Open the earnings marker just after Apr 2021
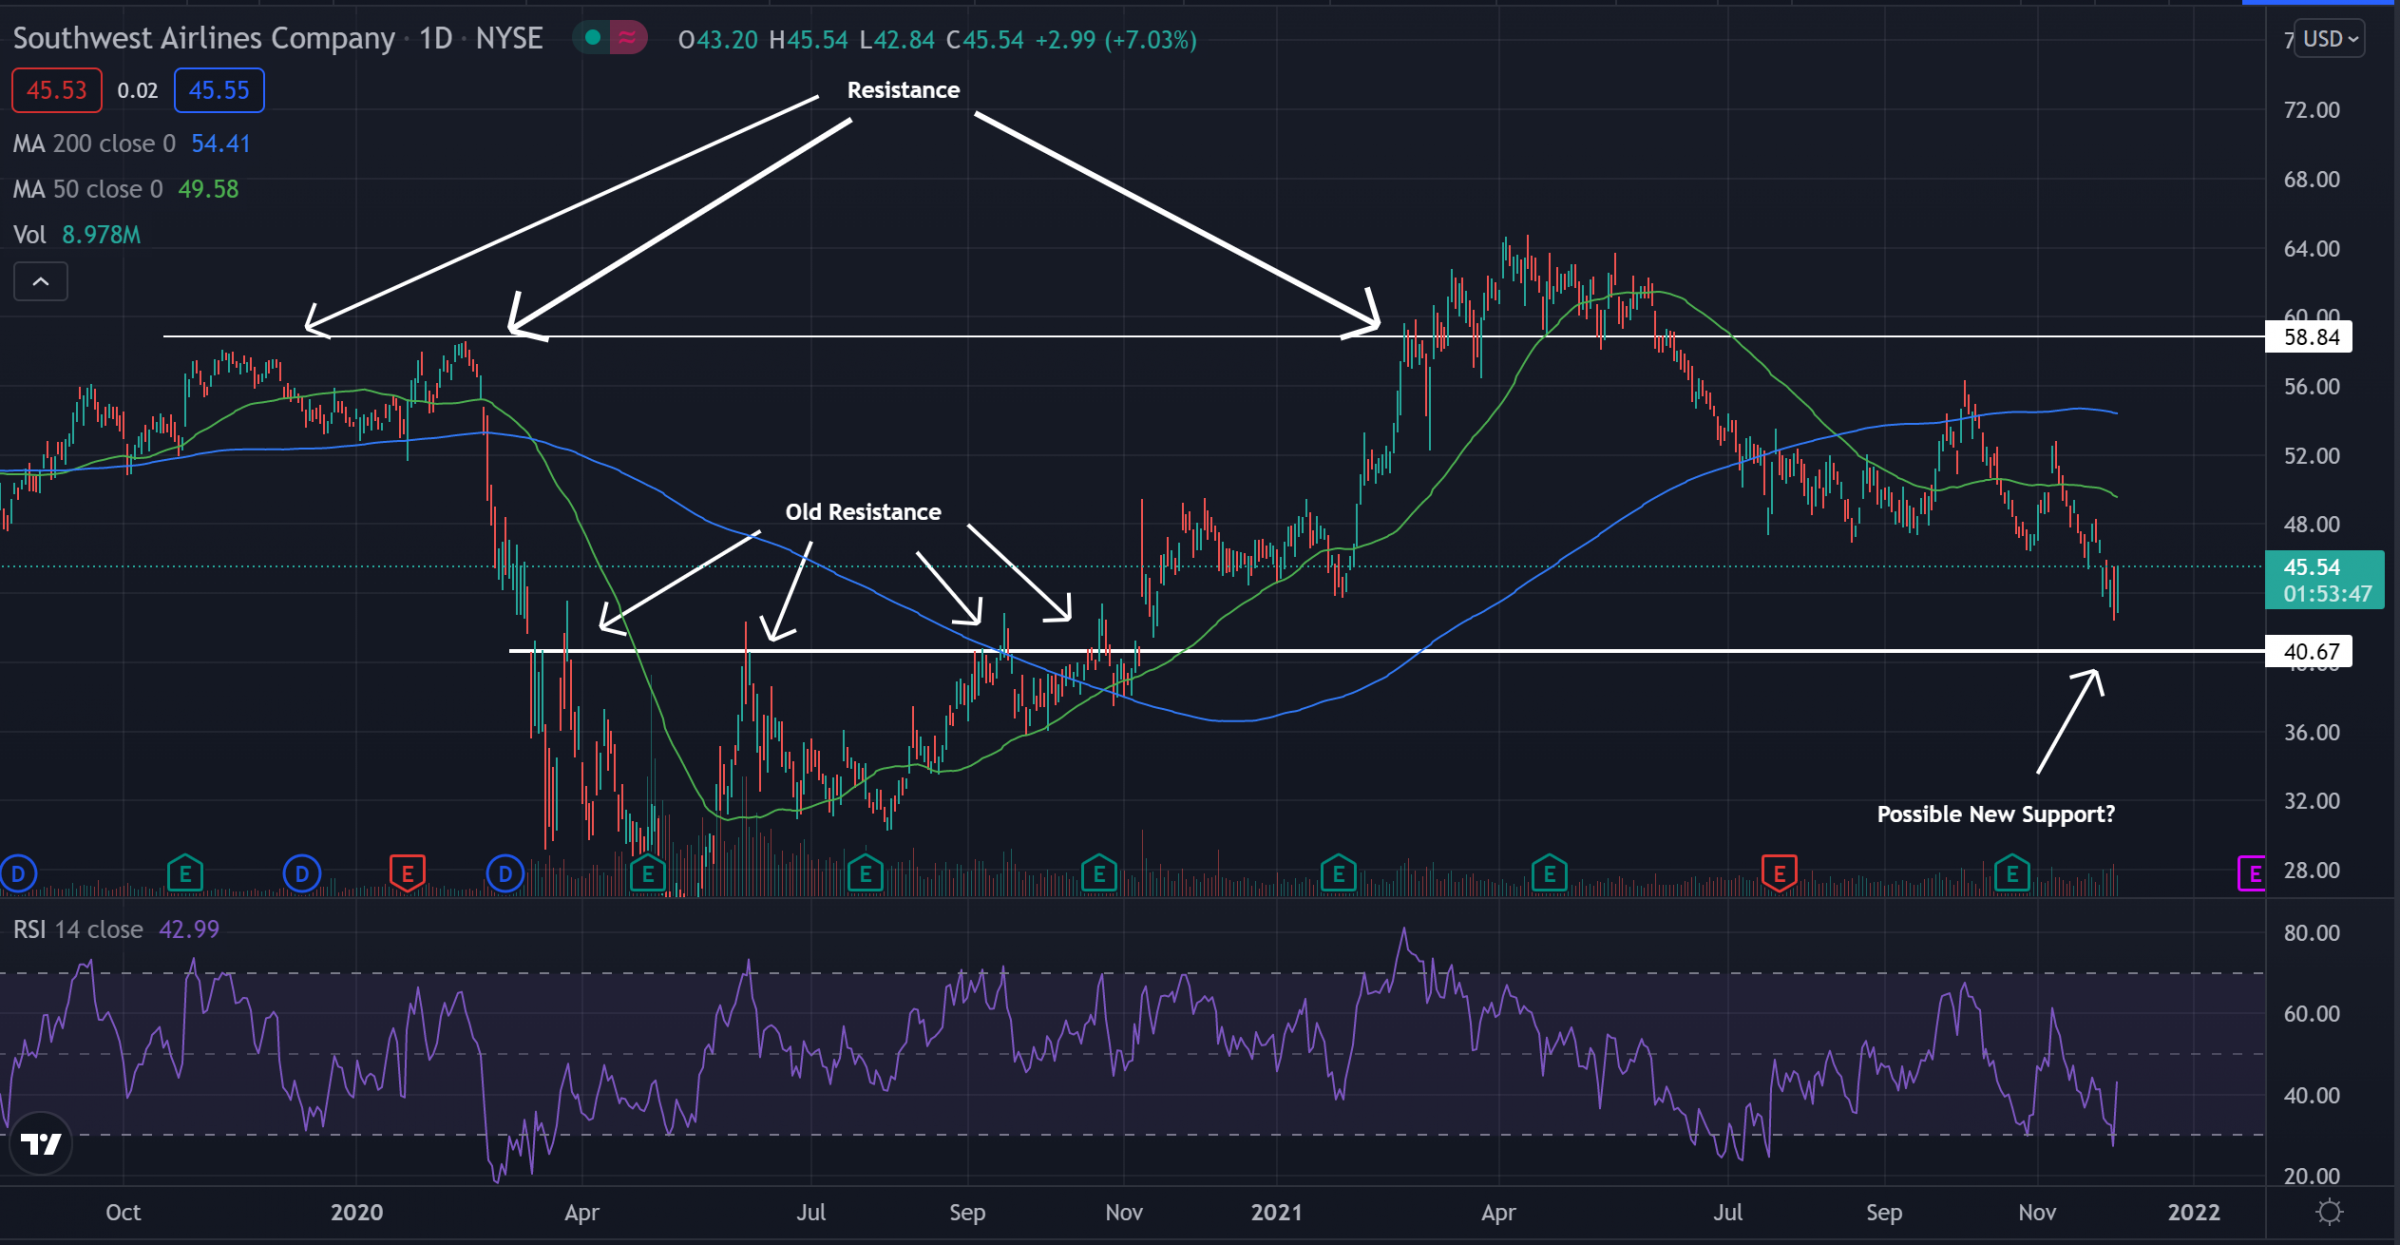2400x1245 pixels. click(1549, 875)
